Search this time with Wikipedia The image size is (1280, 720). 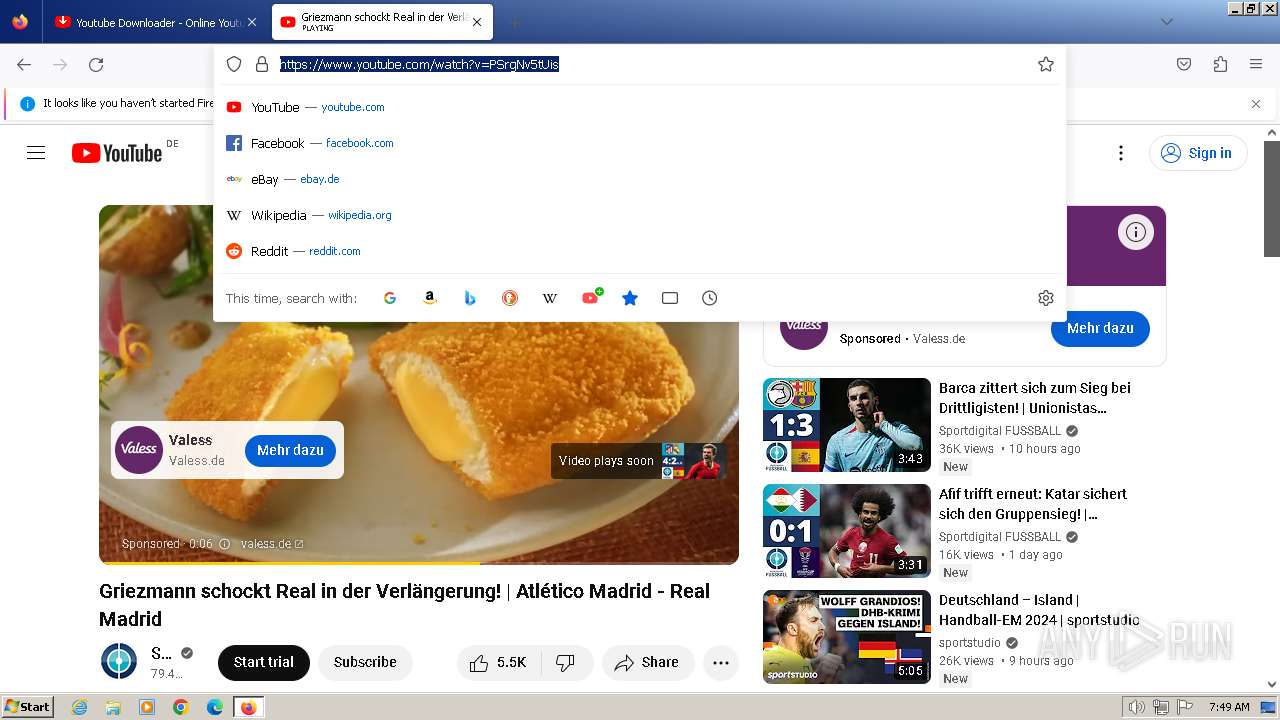point(550,298)
